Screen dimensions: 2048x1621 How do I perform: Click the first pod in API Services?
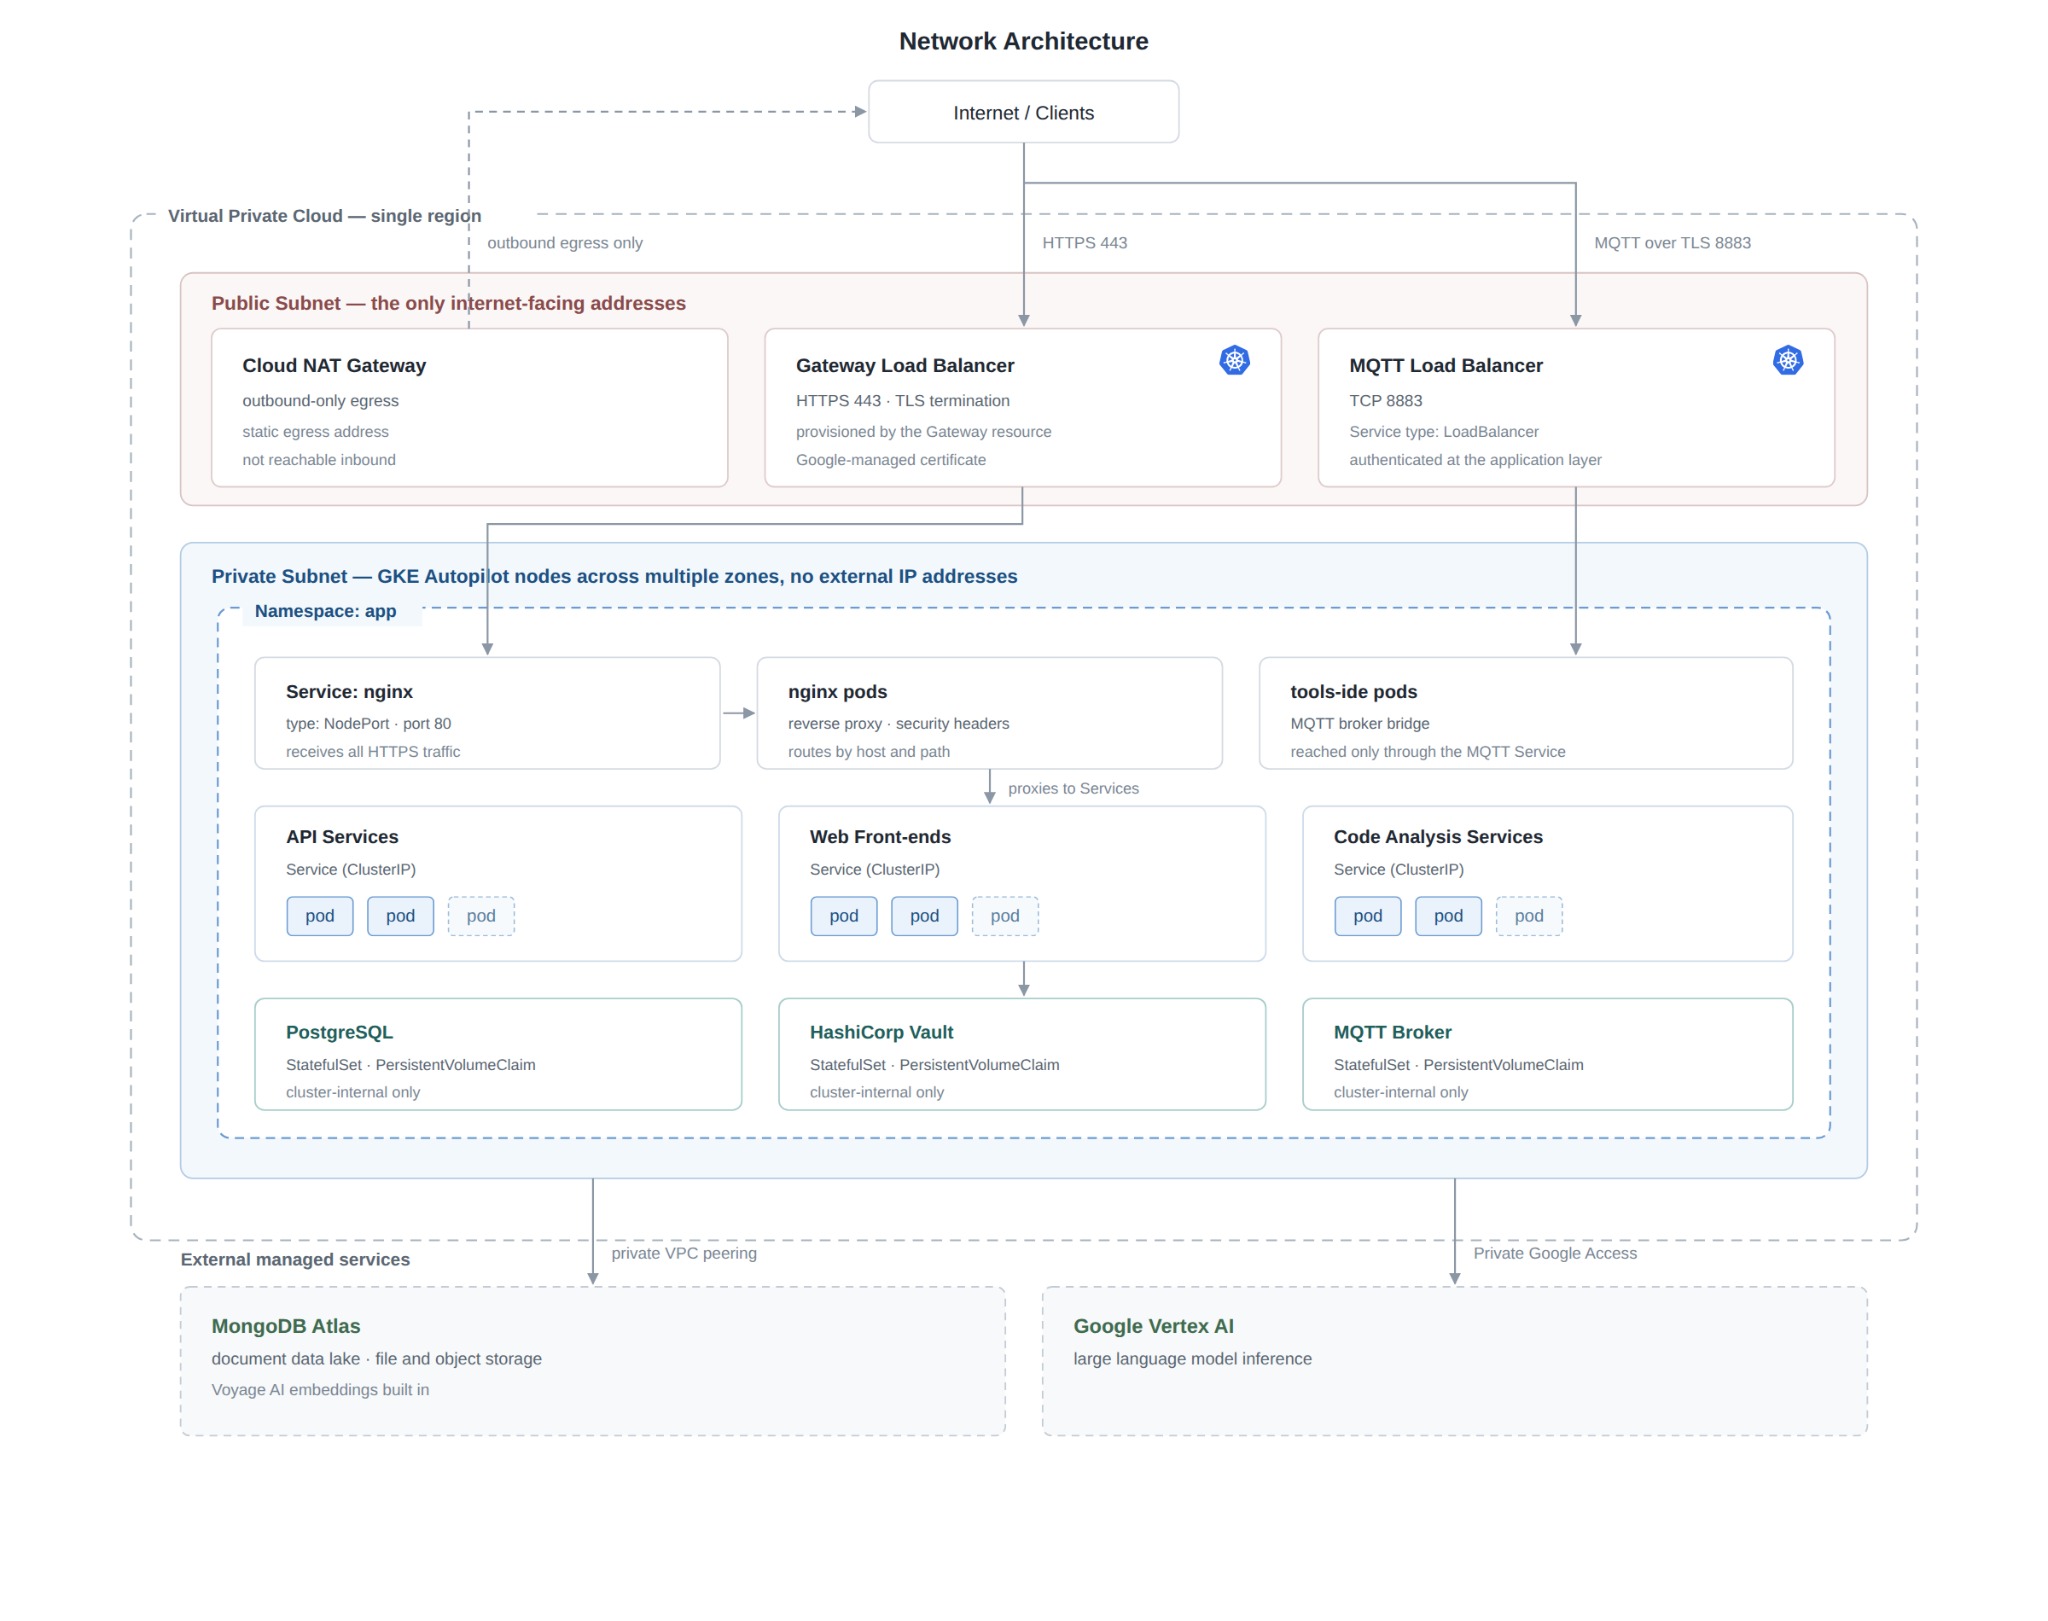320,916
